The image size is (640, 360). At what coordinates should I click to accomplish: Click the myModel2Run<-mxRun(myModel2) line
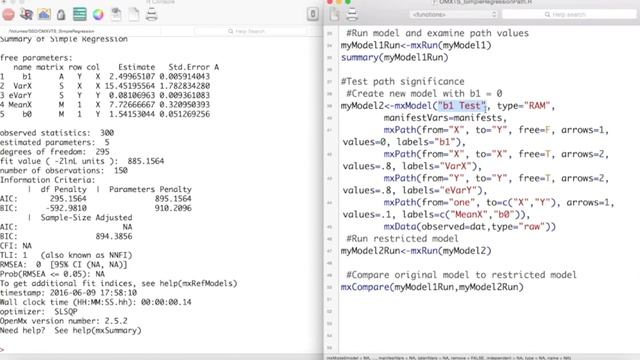(416, 251)
